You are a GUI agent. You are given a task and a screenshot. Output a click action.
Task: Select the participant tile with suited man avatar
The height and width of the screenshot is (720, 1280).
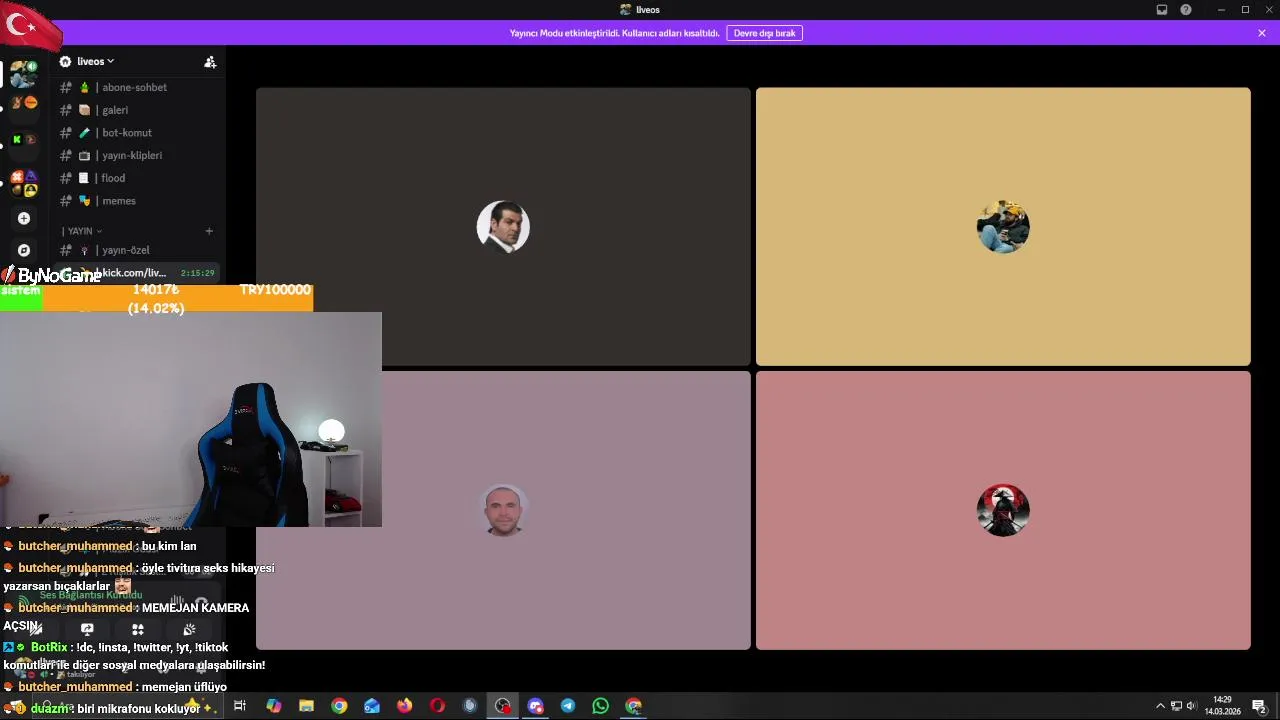pyautogui.click(x=503, y=226)
